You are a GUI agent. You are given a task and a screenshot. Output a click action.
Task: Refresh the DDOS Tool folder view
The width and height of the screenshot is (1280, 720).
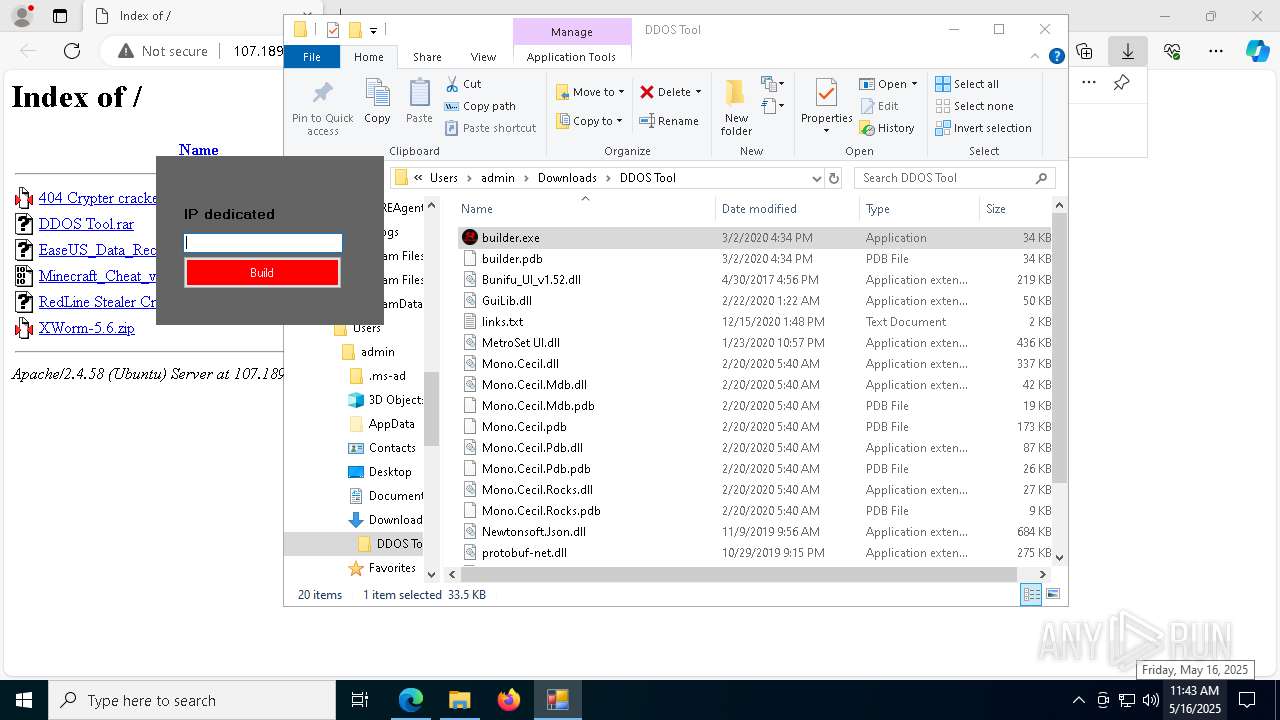click(834, 178)
